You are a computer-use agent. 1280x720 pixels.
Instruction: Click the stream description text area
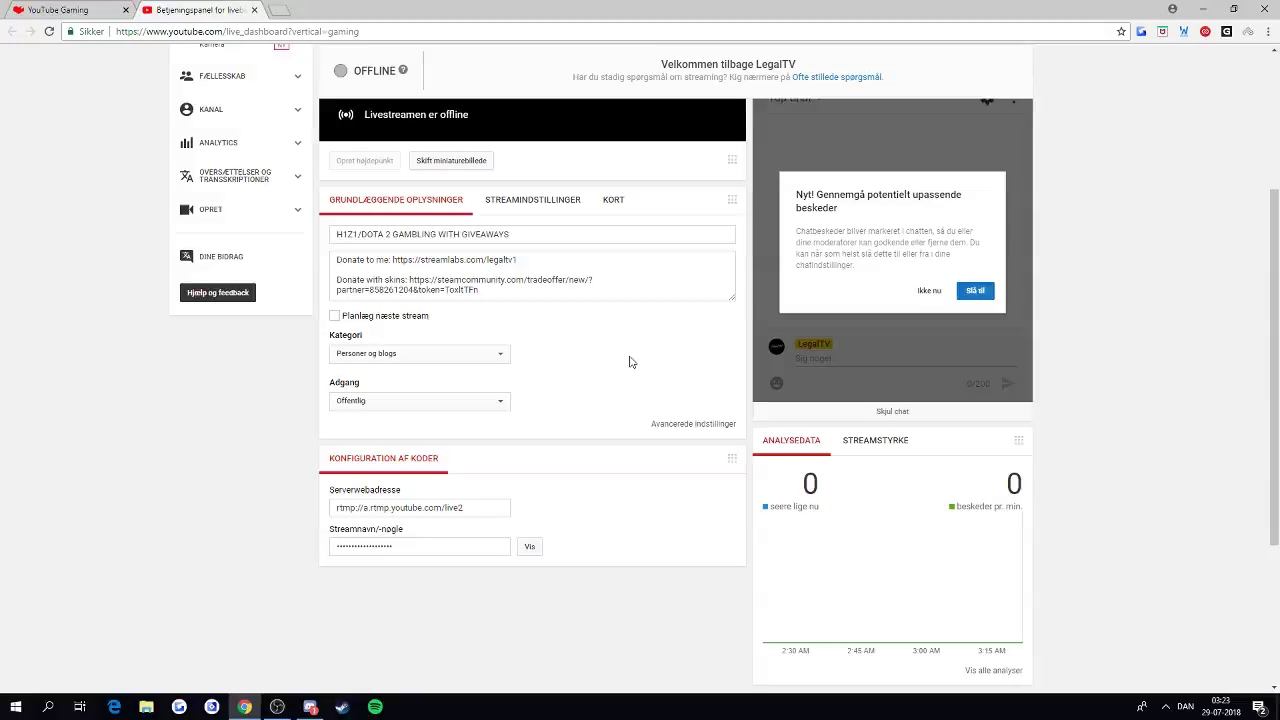pyautogui.click(x=532, y=275)
